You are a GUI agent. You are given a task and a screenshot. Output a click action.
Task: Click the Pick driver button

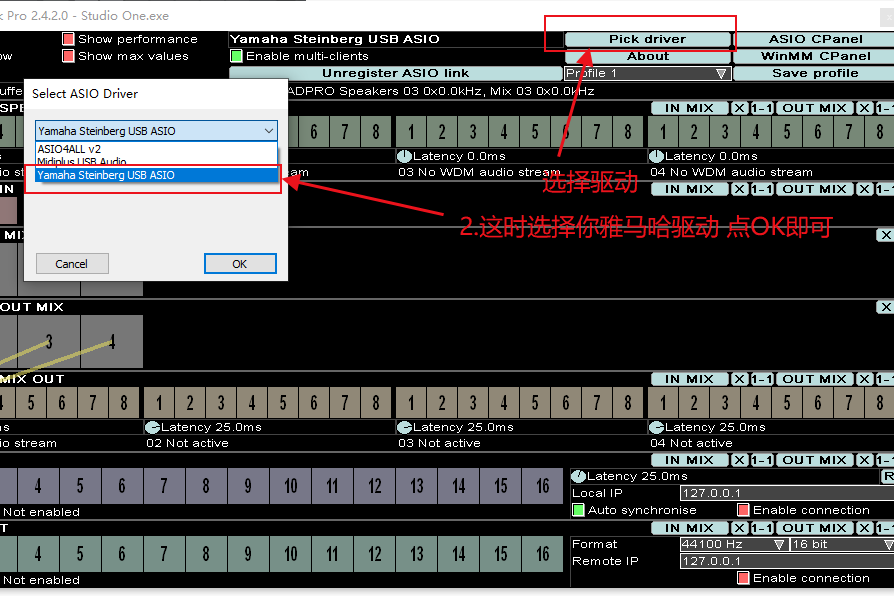[647, 39]
